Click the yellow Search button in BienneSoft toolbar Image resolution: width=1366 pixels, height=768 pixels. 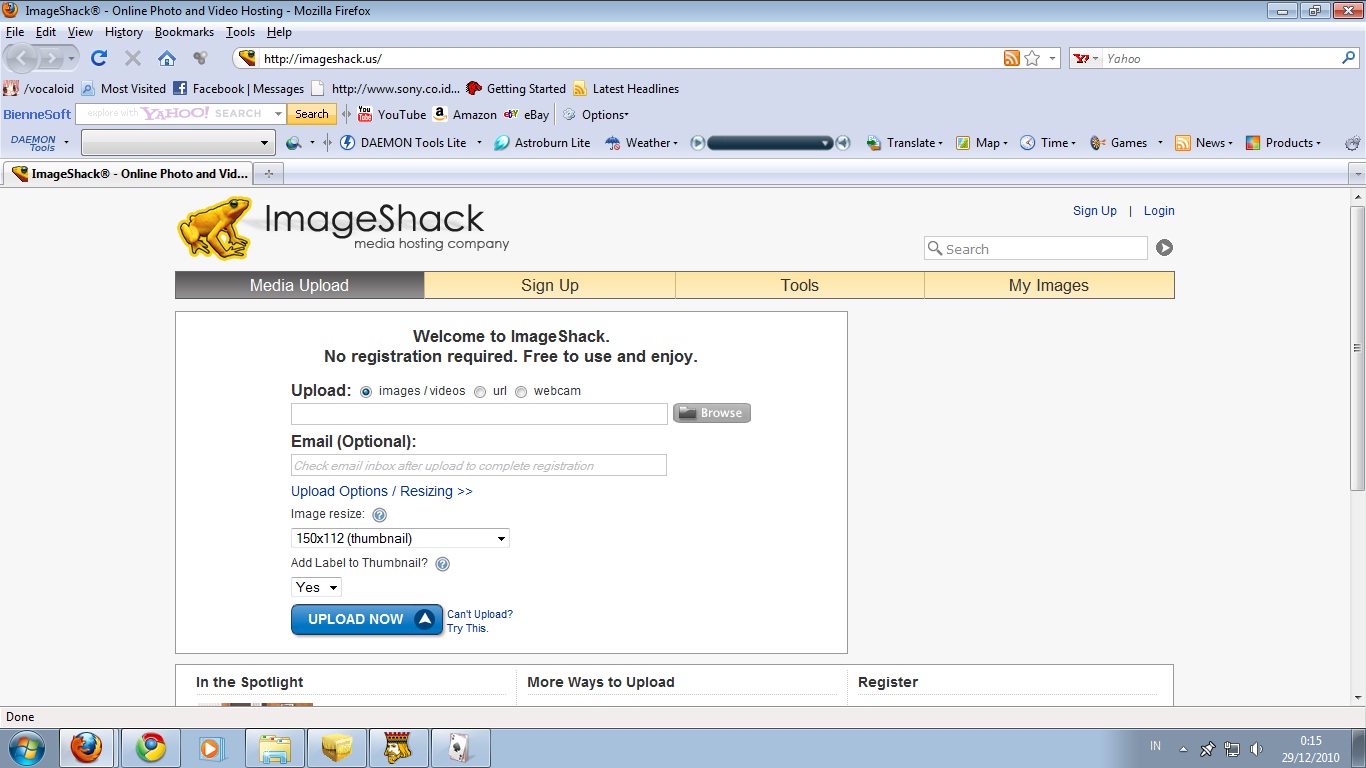(312, 114)
